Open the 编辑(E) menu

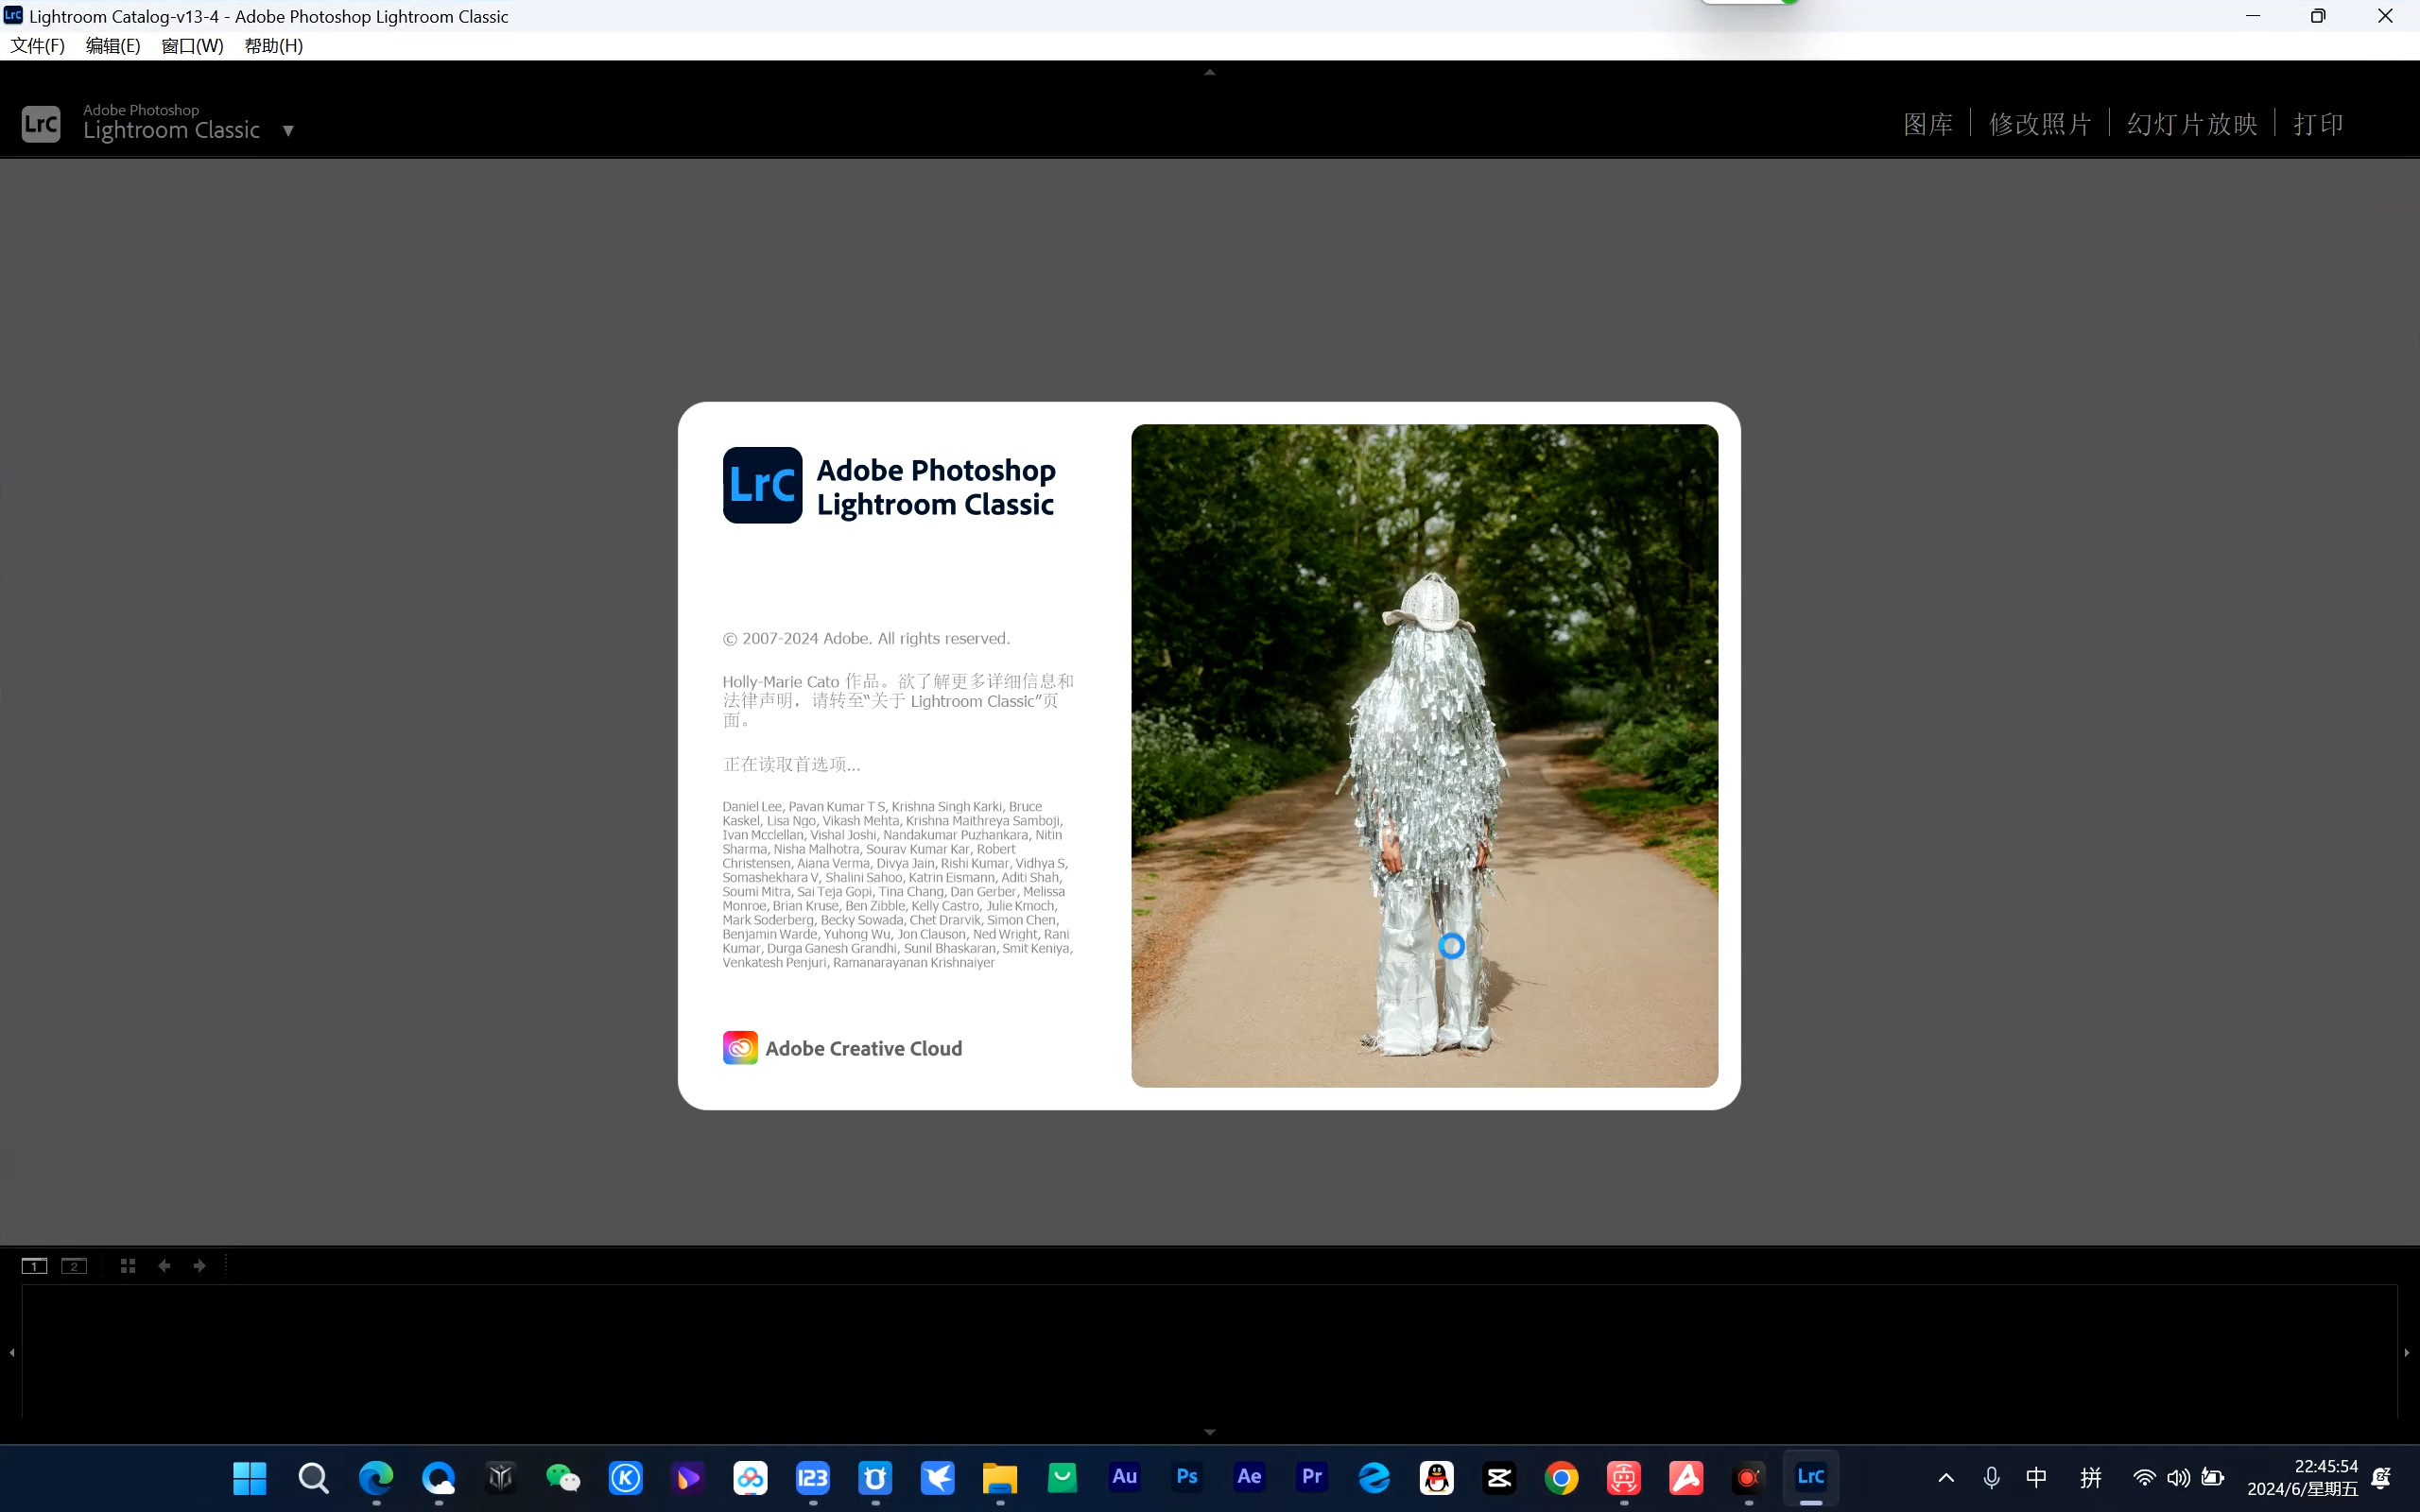coord(113,46)
